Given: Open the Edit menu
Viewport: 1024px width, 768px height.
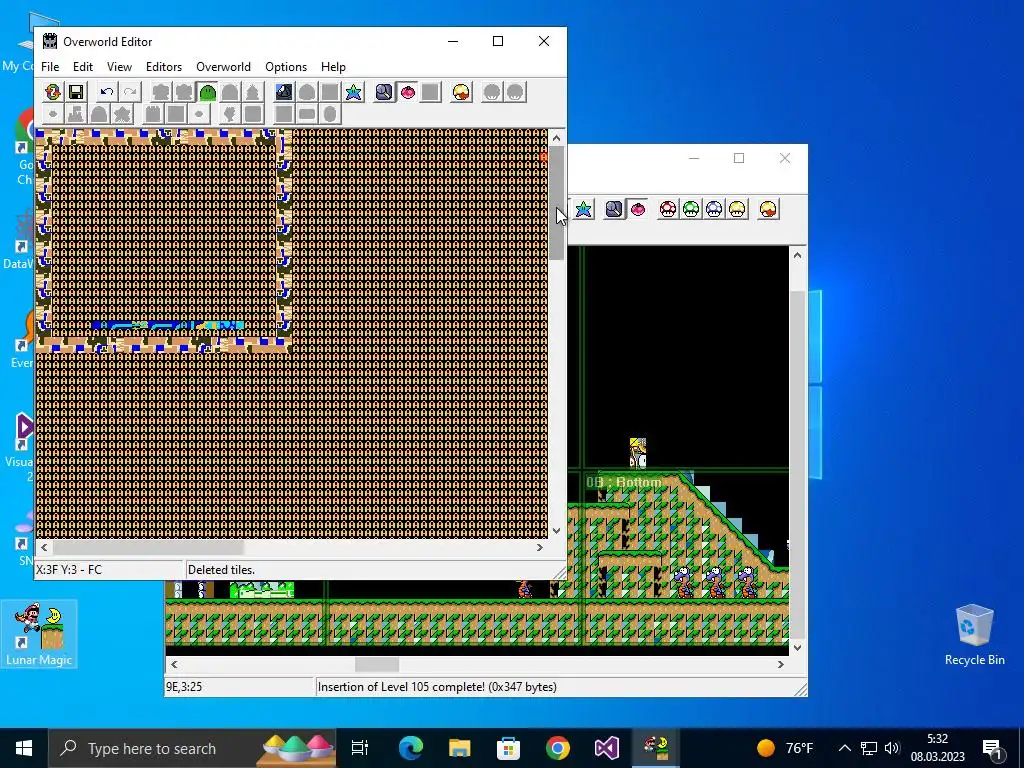Looking at the screenshot, I should pos(82,67).
